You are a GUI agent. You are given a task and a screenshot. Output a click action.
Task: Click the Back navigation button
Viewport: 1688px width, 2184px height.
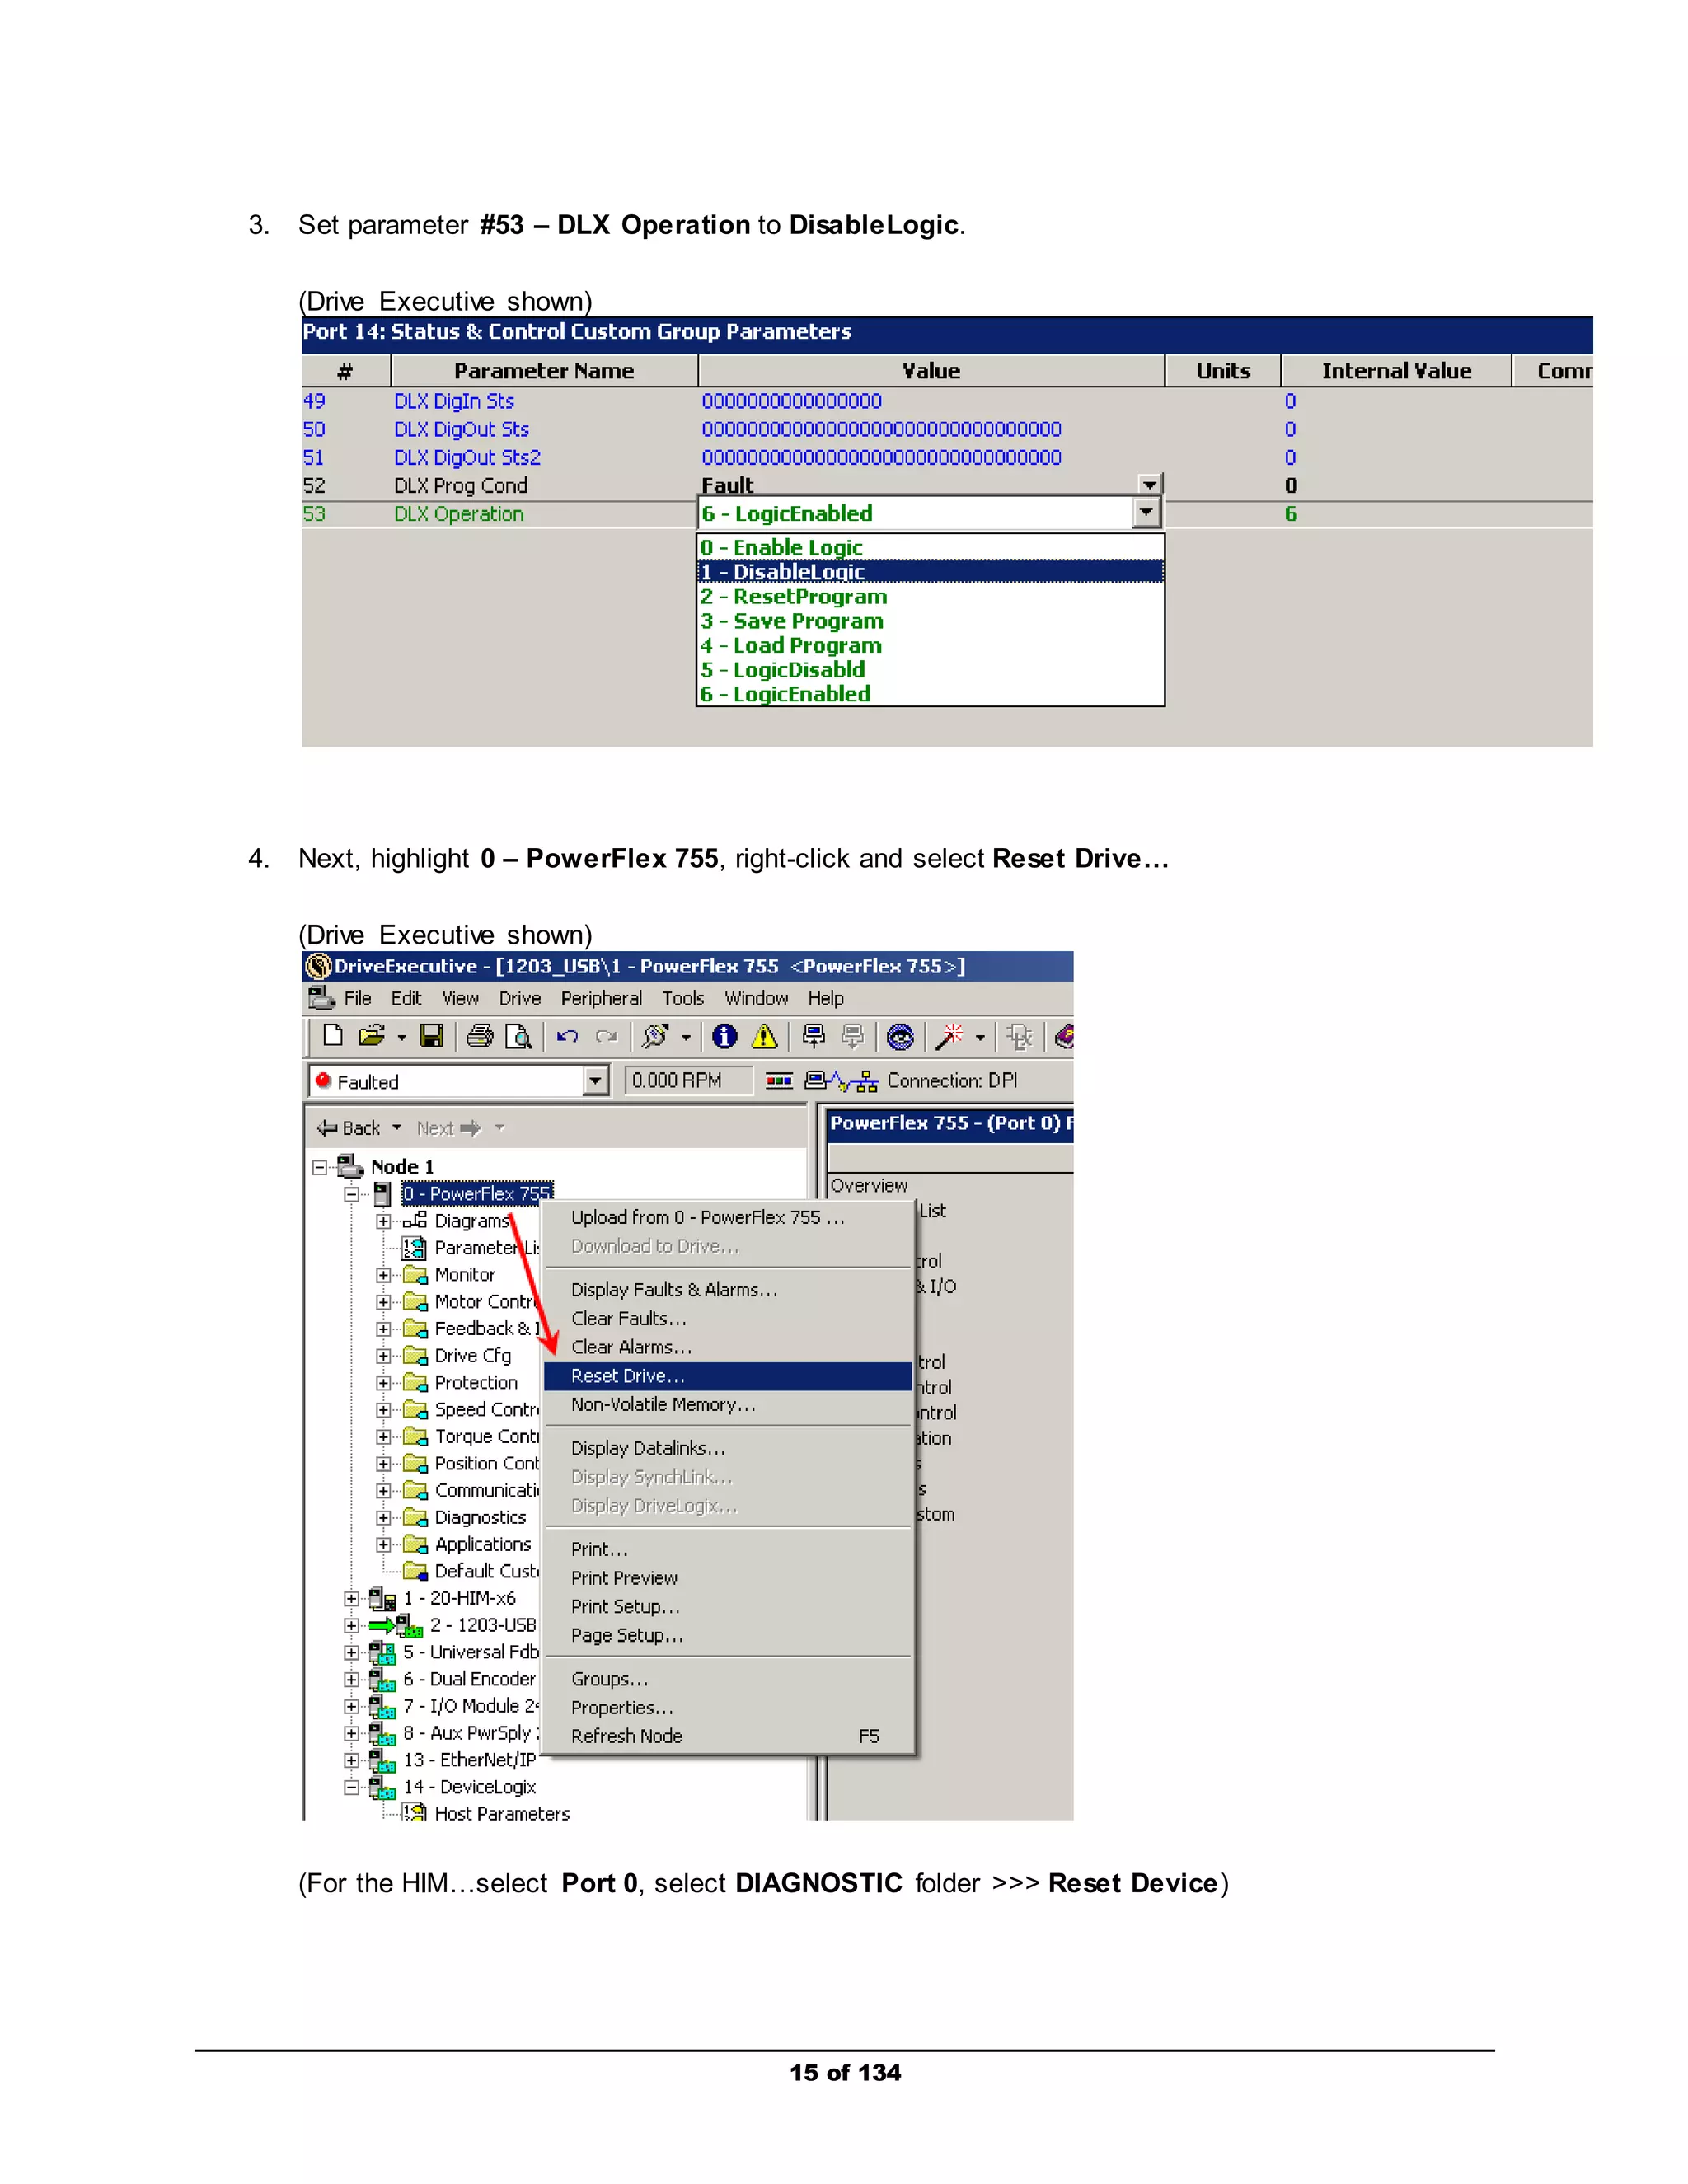click(349, 1128)
